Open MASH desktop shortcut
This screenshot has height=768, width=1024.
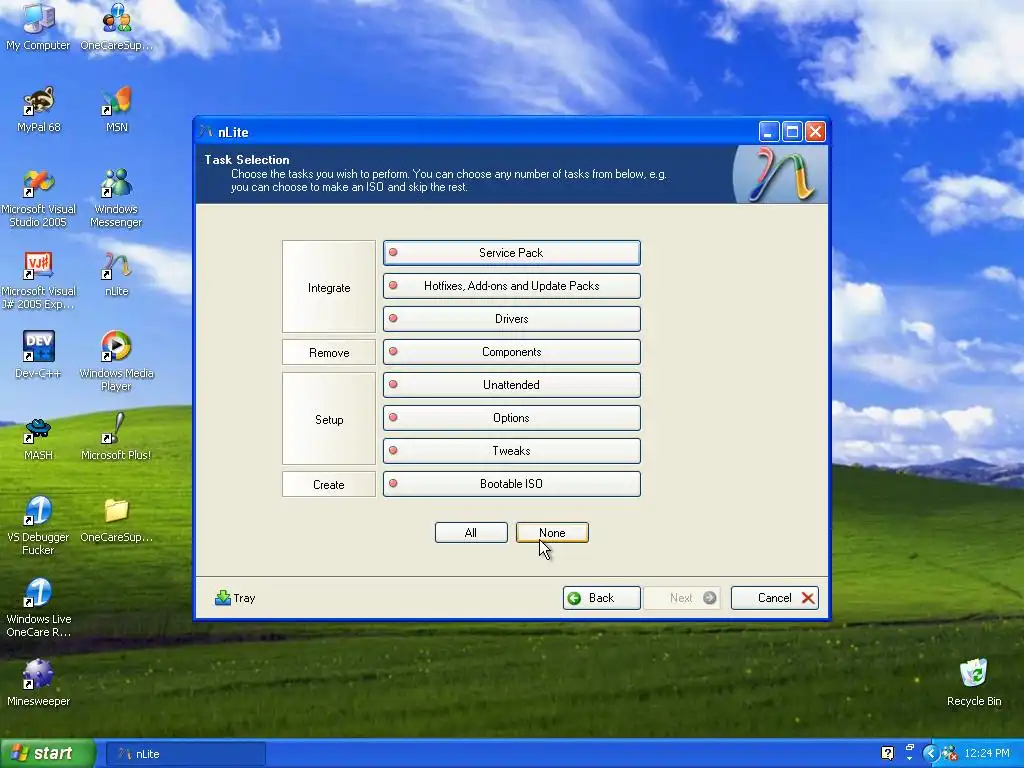tap(39, 438)
